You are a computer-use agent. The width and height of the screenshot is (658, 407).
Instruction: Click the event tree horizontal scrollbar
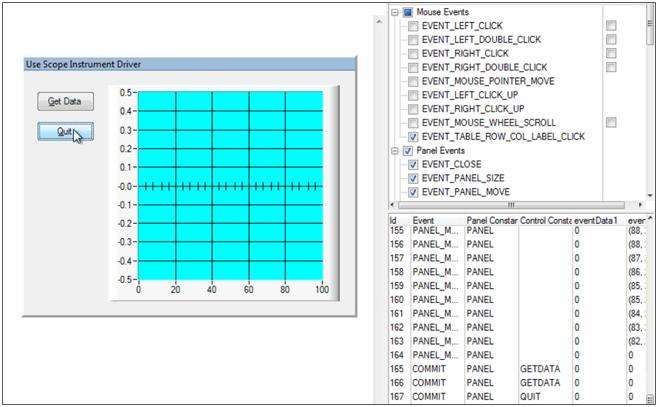click(510, 204)
